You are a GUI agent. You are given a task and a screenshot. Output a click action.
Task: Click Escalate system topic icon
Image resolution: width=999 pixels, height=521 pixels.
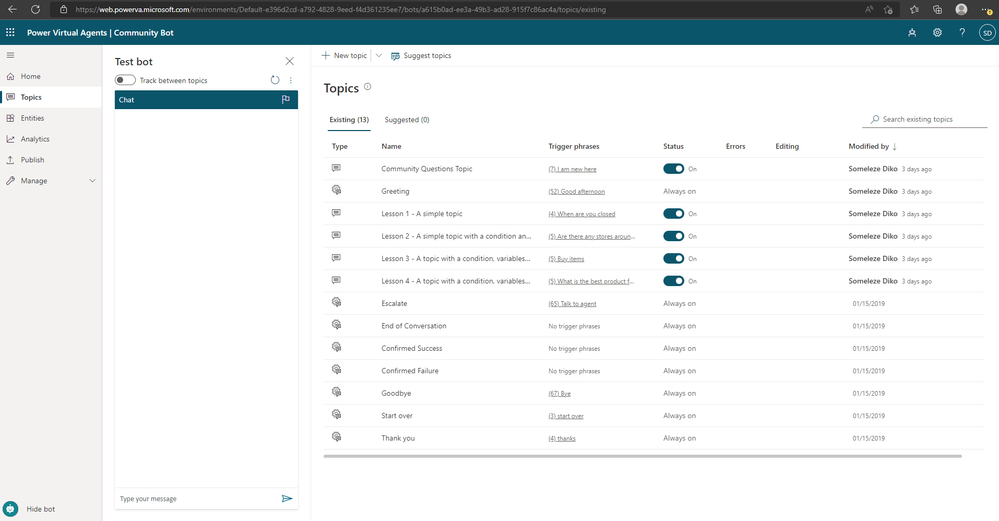coord(336,302)
